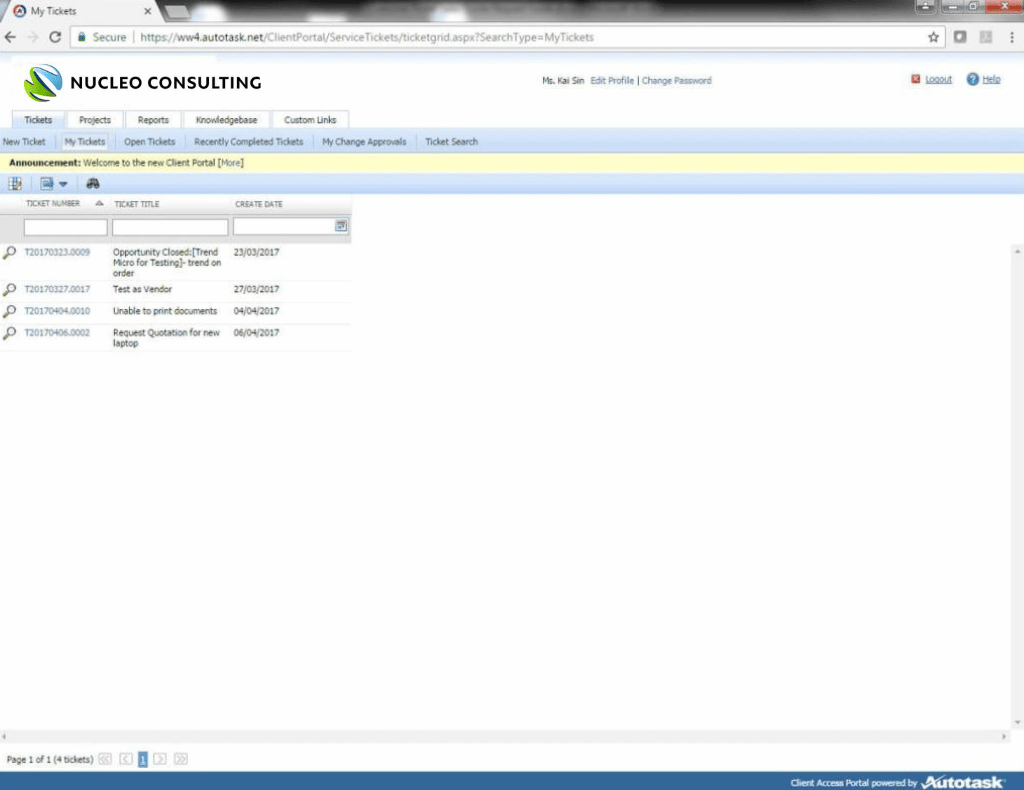Click the Logout link
This screenshot has height=790, width=1024.
pyautogui.click(x=938, y=80)
